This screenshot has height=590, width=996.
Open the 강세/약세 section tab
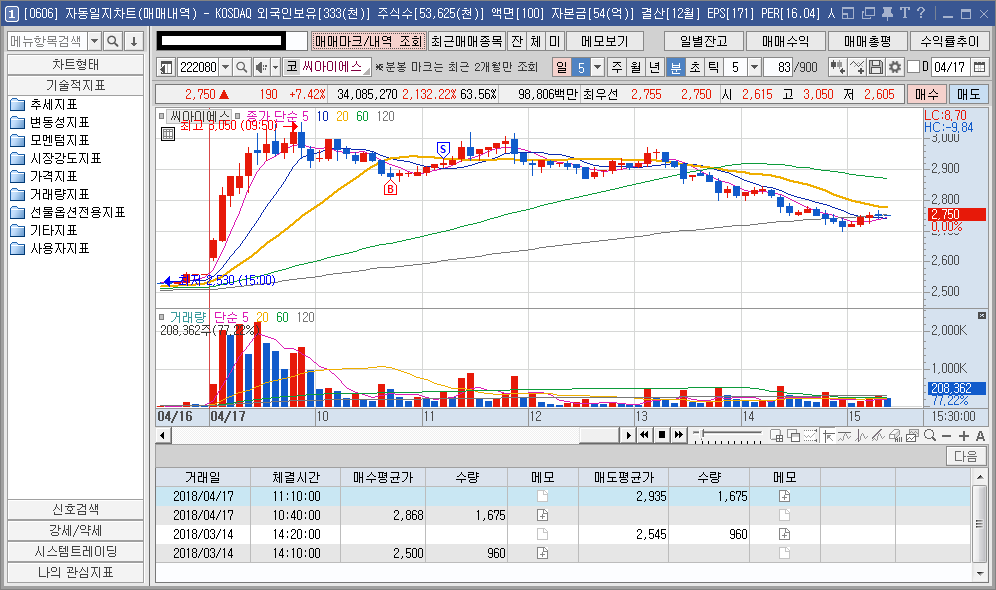tap(76, 530)
